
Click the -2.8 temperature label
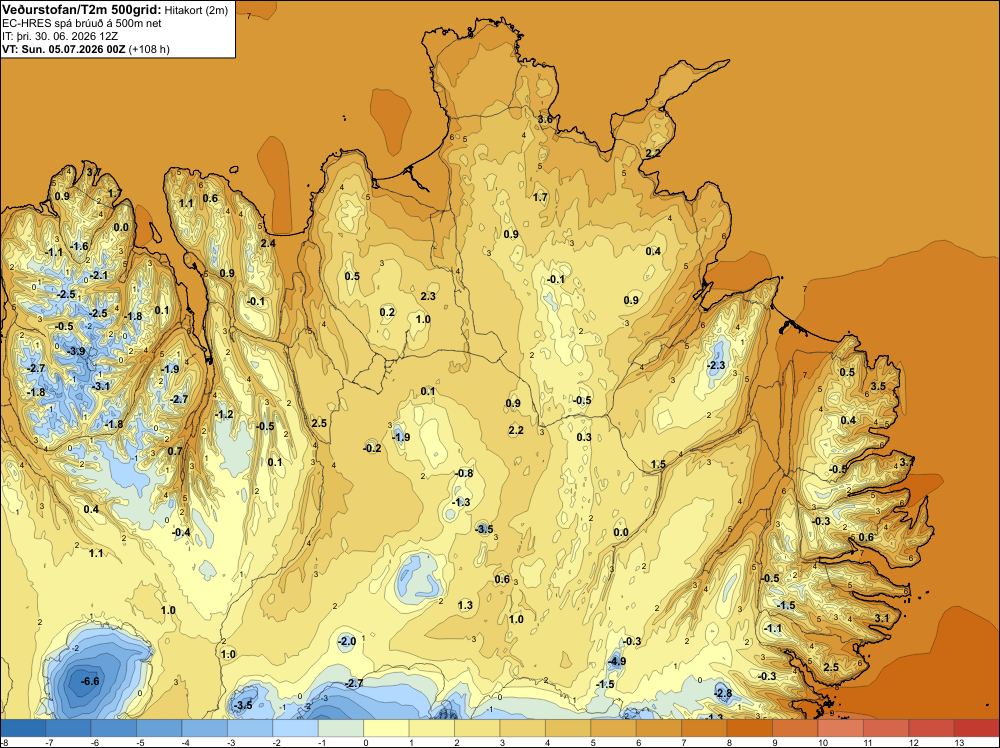pos(723,693)
